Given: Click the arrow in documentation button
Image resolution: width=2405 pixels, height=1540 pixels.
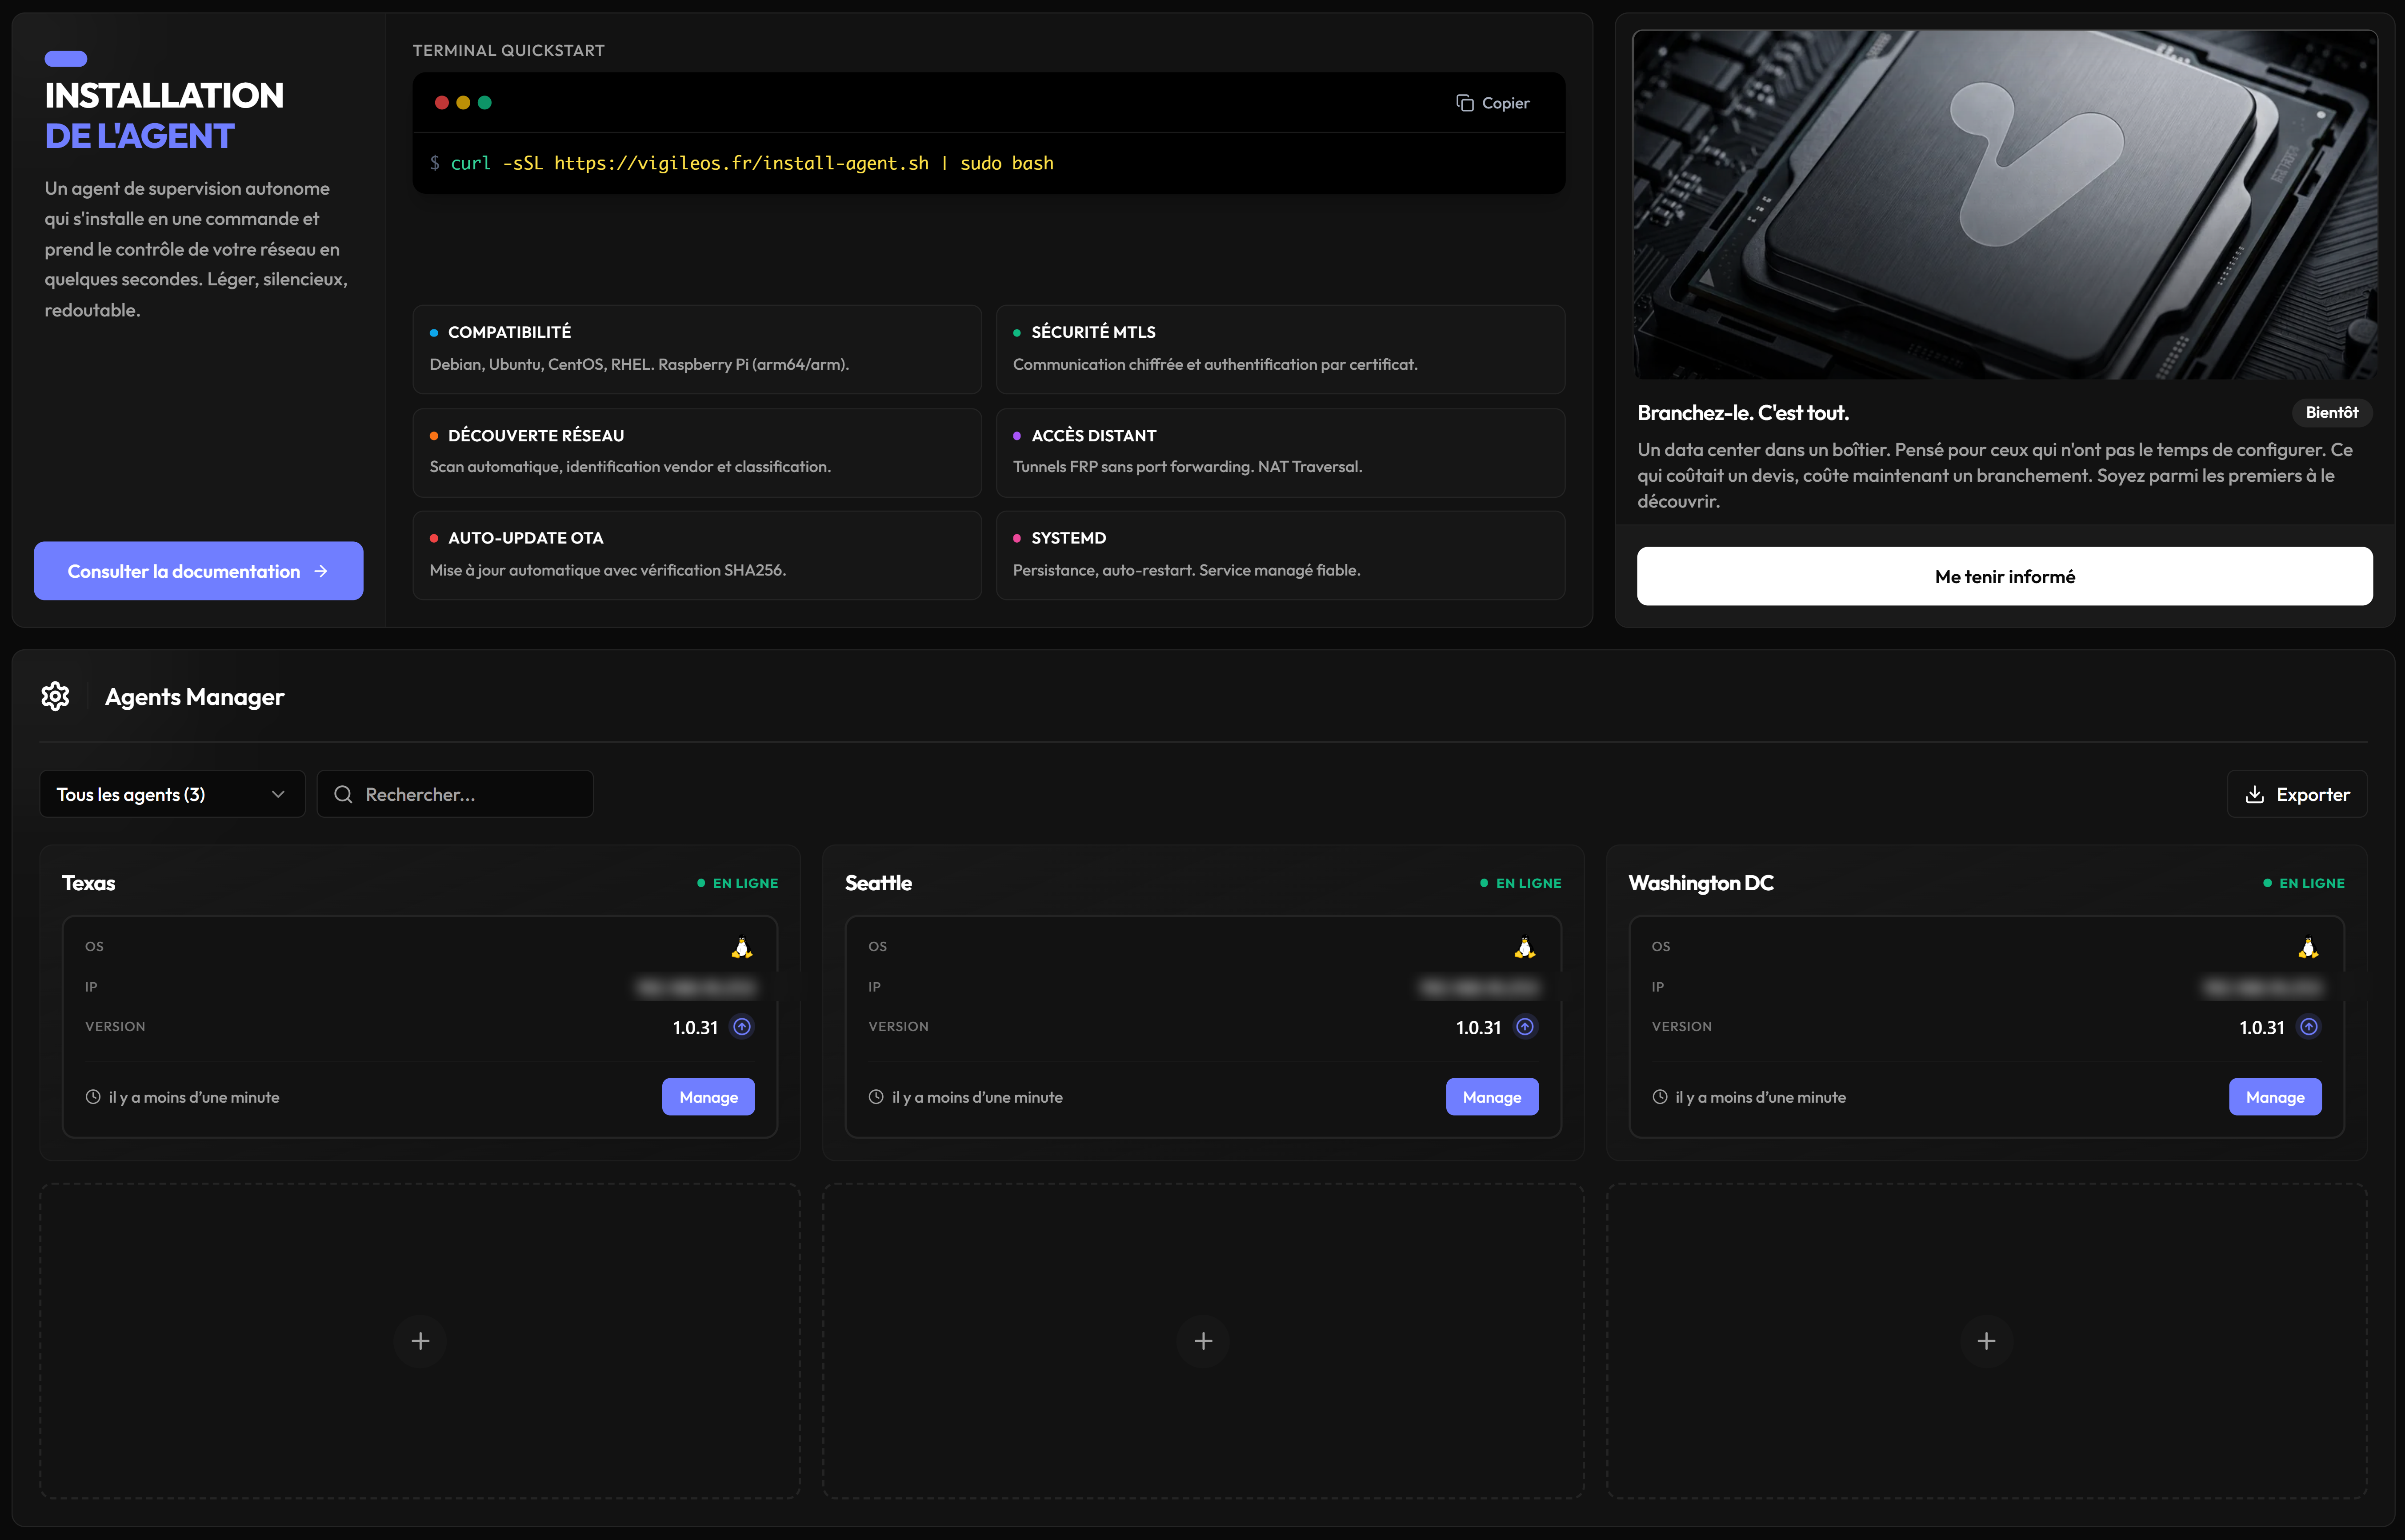Looking at the screenshot, I should 321,571.
